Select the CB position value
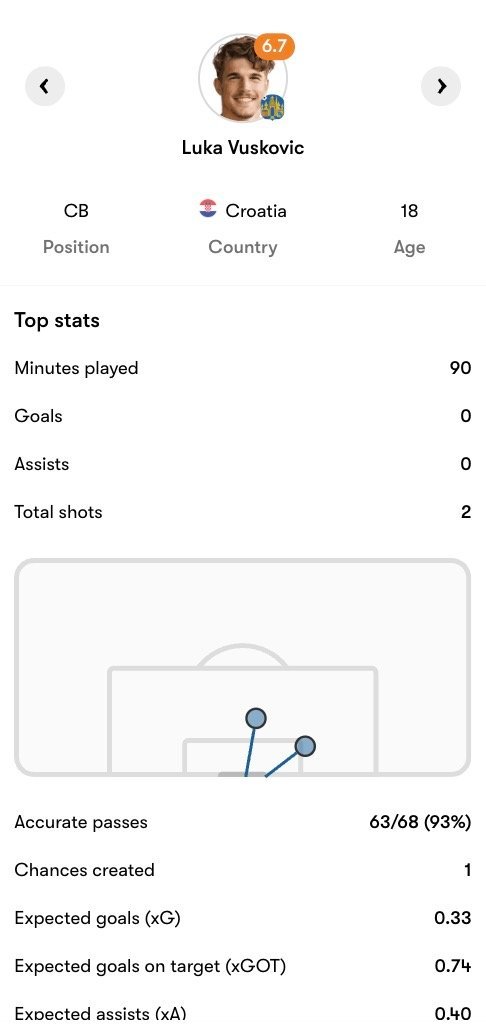 tap(76, 211)
